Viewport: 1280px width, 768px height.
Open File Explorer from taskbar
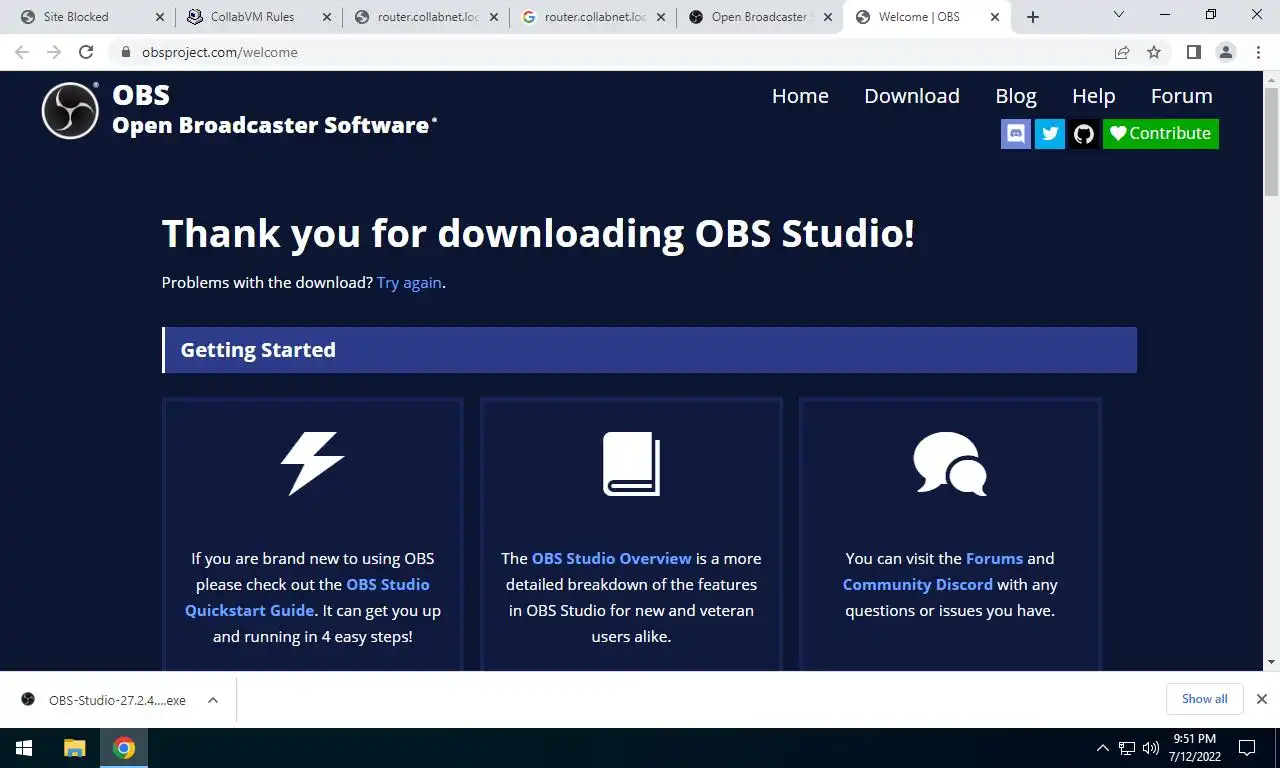75,748
